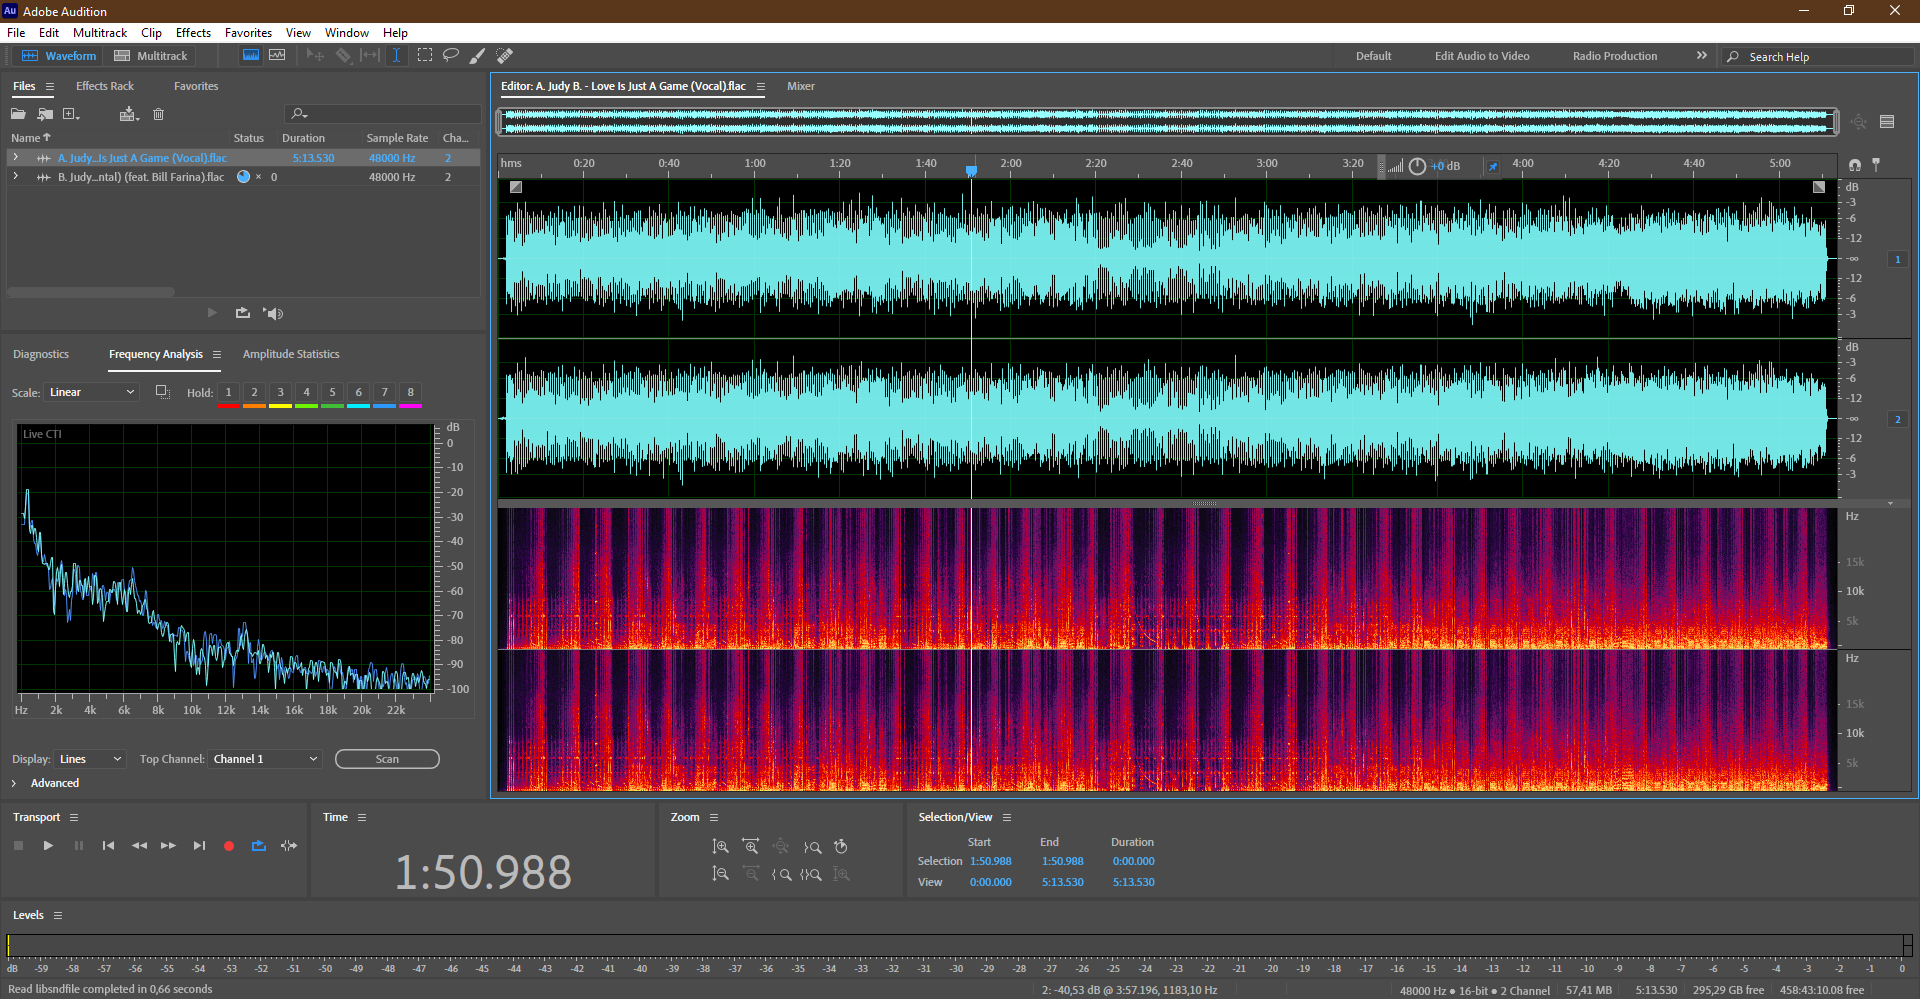Click the Fast Forward button
The height and width of the screenshot is (999, 1920).
[x=169, y=846]
